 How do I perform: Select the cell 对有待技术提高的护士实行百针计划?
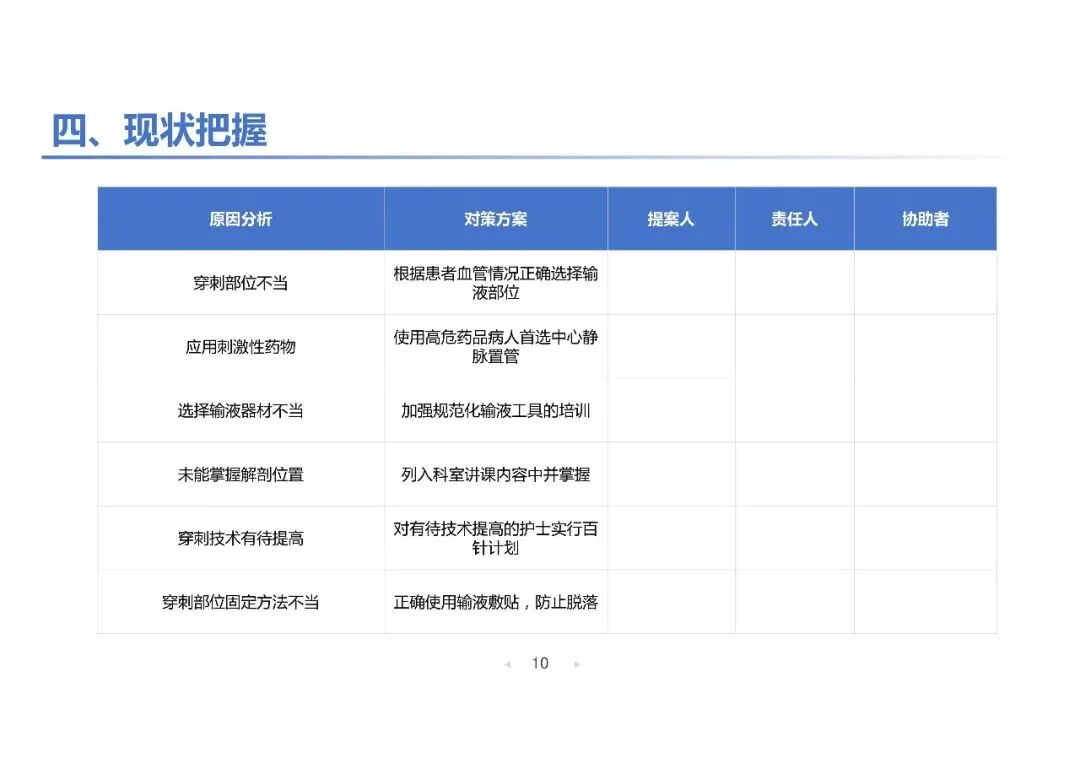[496, 538]
